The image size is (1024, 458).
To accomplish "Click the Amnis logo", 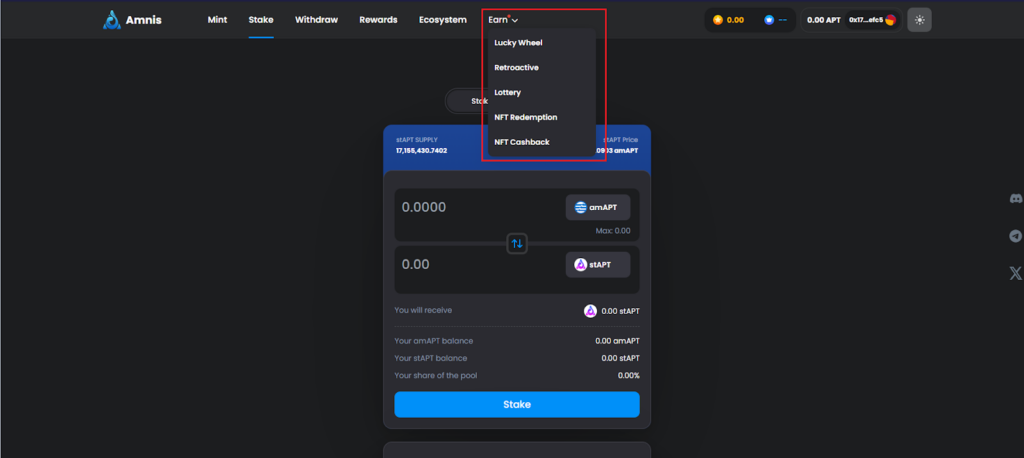I will pos(133,20).
